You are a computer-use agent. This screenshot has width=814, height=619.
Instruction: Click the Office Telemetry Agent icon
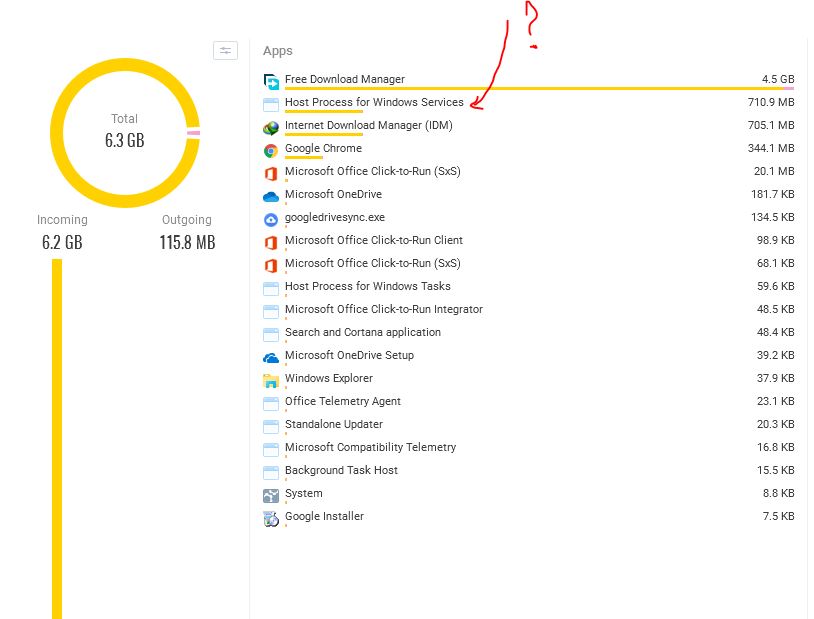pos(271,403)
